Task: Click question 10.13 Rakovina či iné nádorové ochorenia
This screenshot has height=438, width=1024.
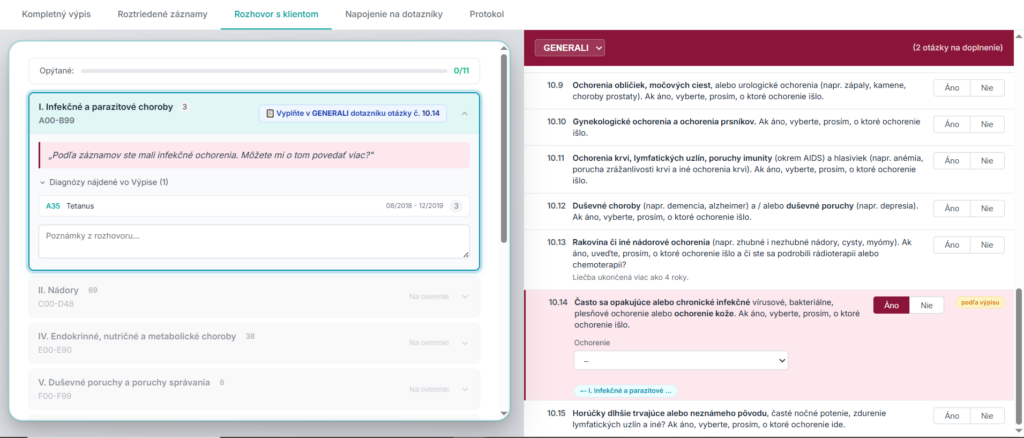Action: (x=742, y=253)
